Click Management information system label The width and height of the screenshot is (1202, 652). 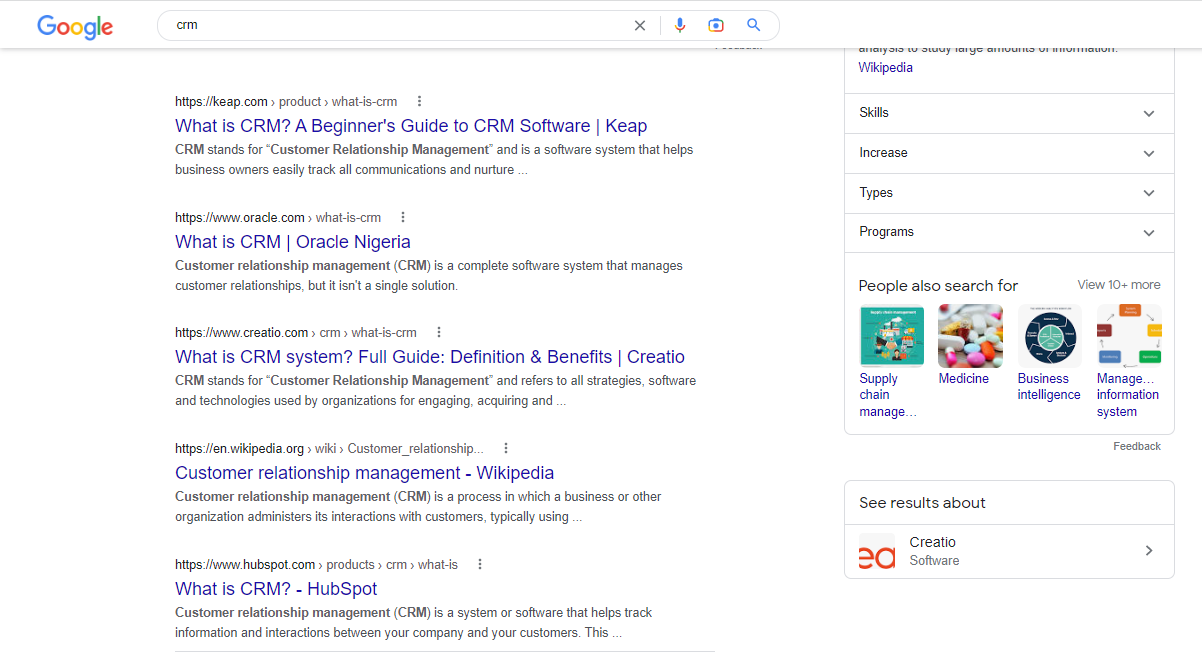[1128, 395]
